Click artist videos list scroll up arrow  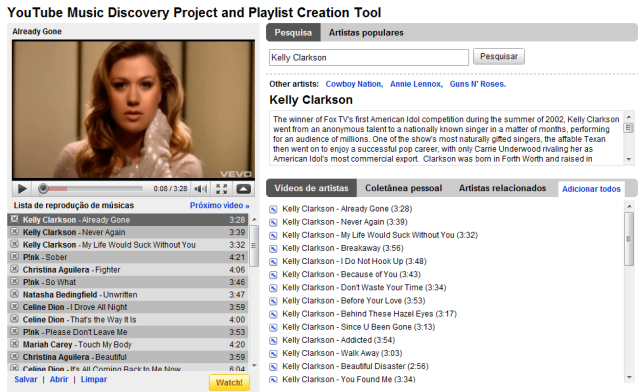pos(629,207)
